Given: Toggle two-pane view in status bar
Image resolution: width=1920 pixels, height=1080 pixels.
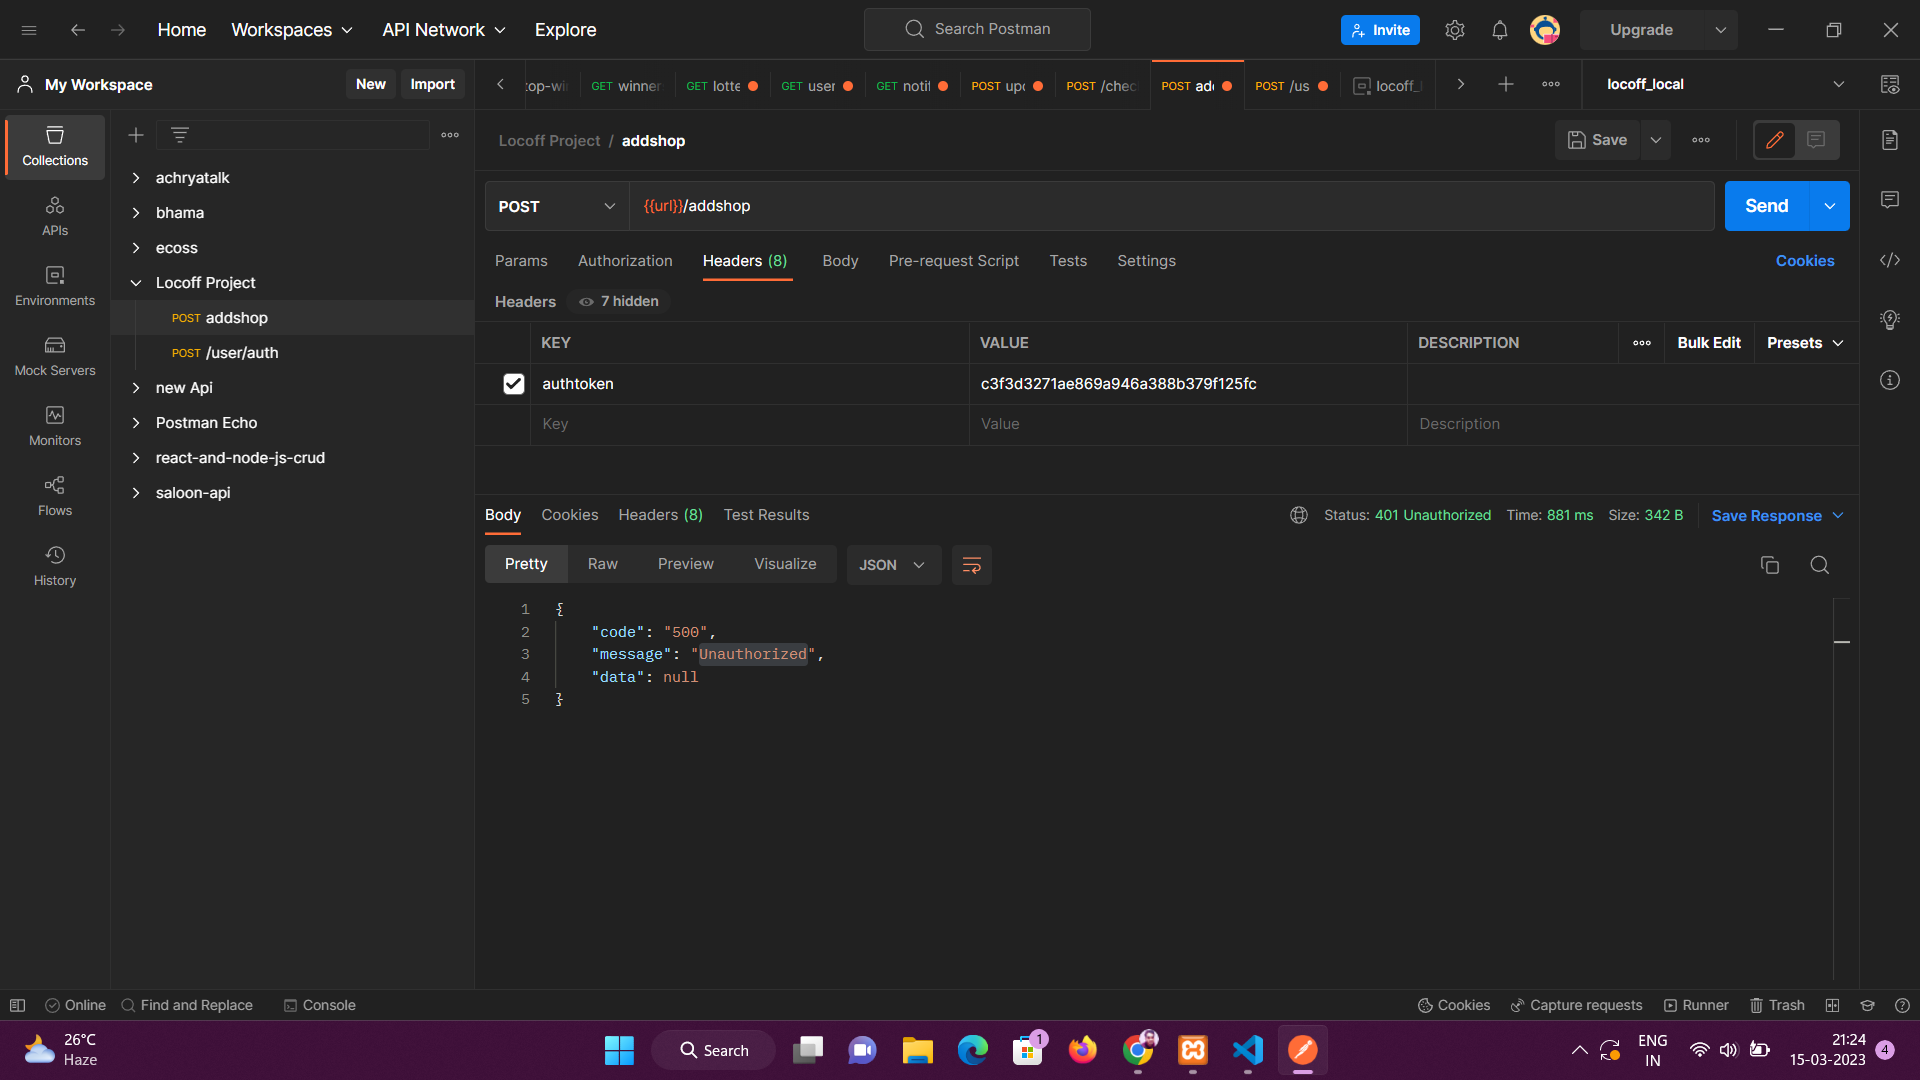Looking at the screenshot, I should point(1832,1005).
